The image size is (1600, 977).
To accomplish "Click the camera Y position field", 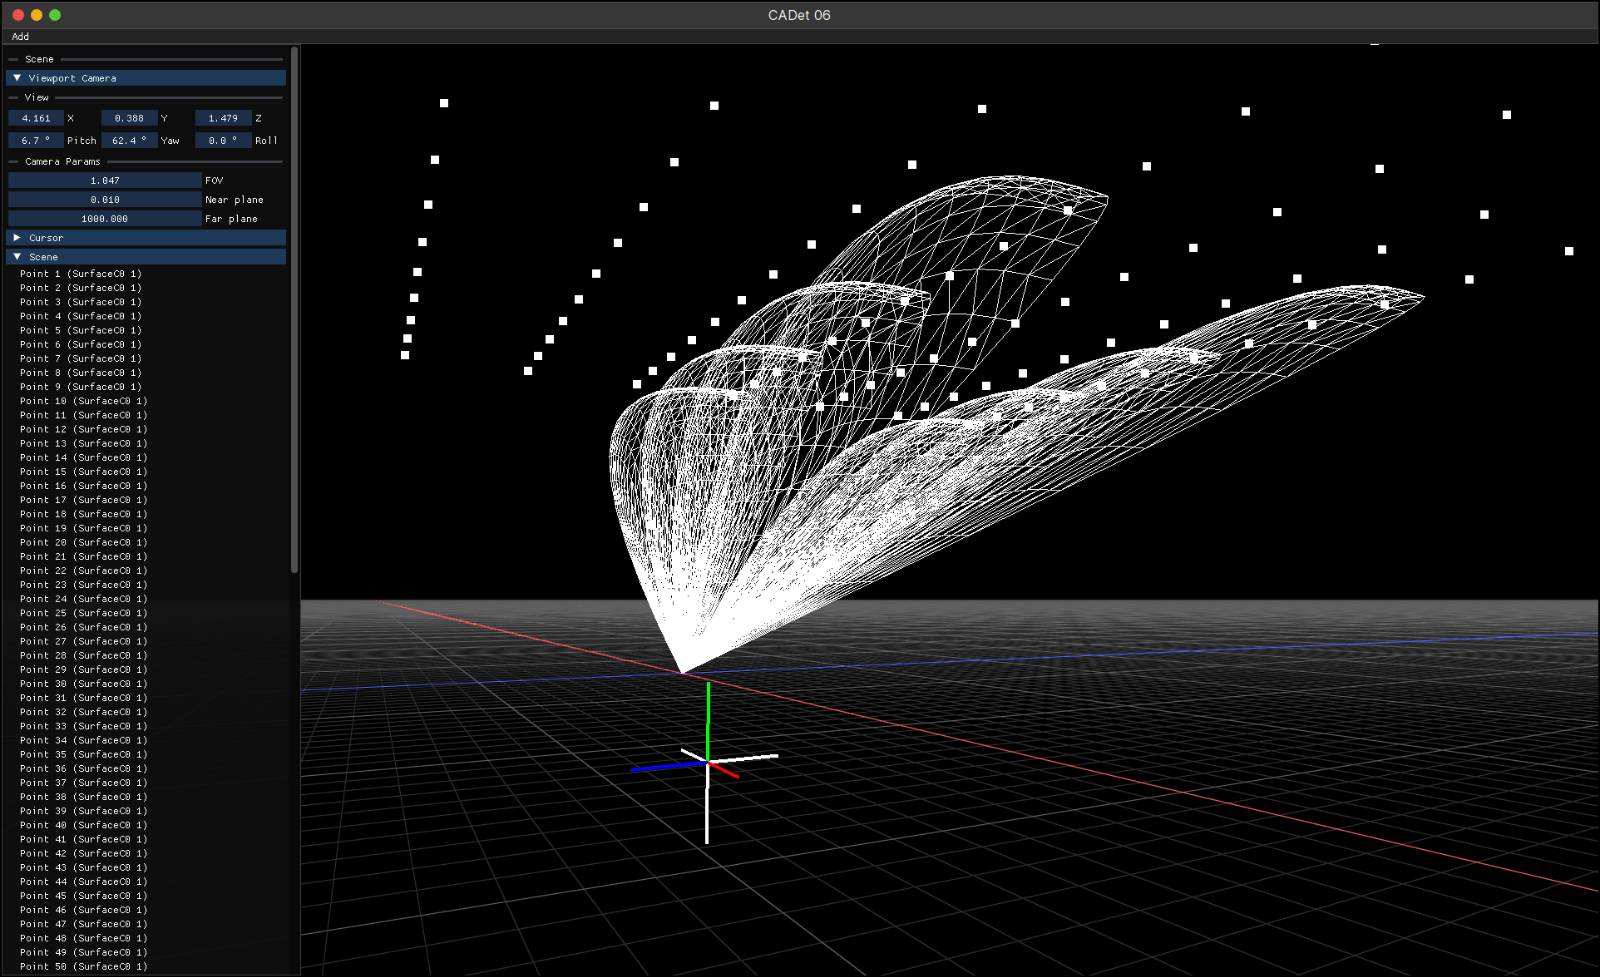I will 129,118.
